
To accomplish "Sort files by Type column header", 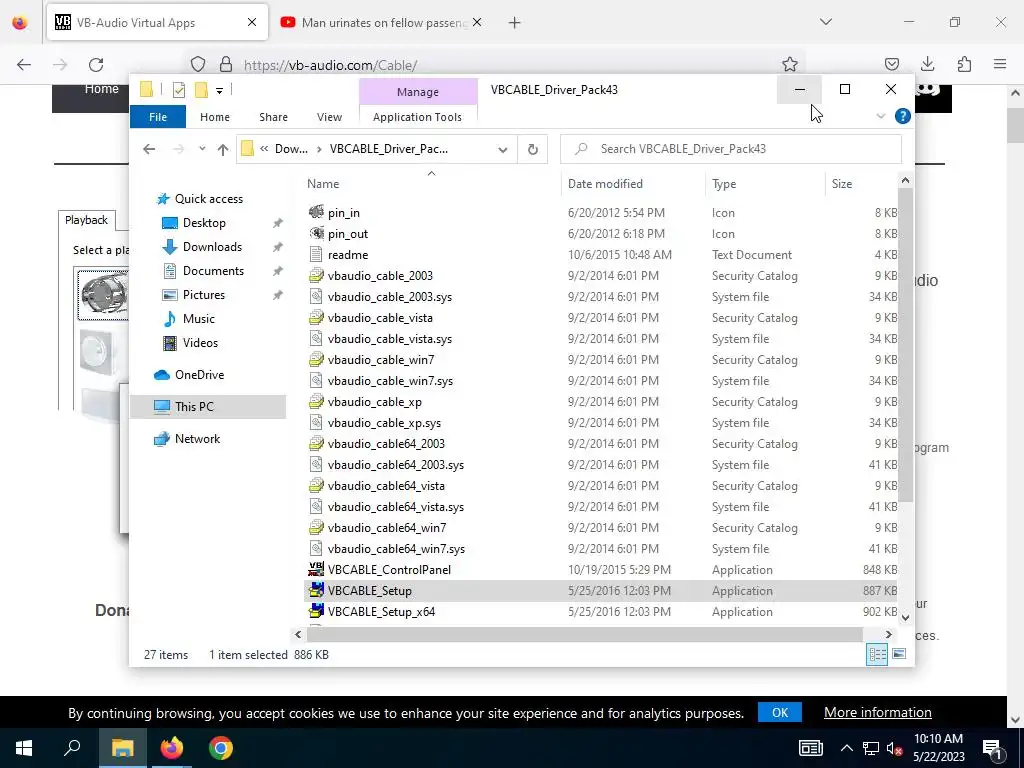I will 724,184.
